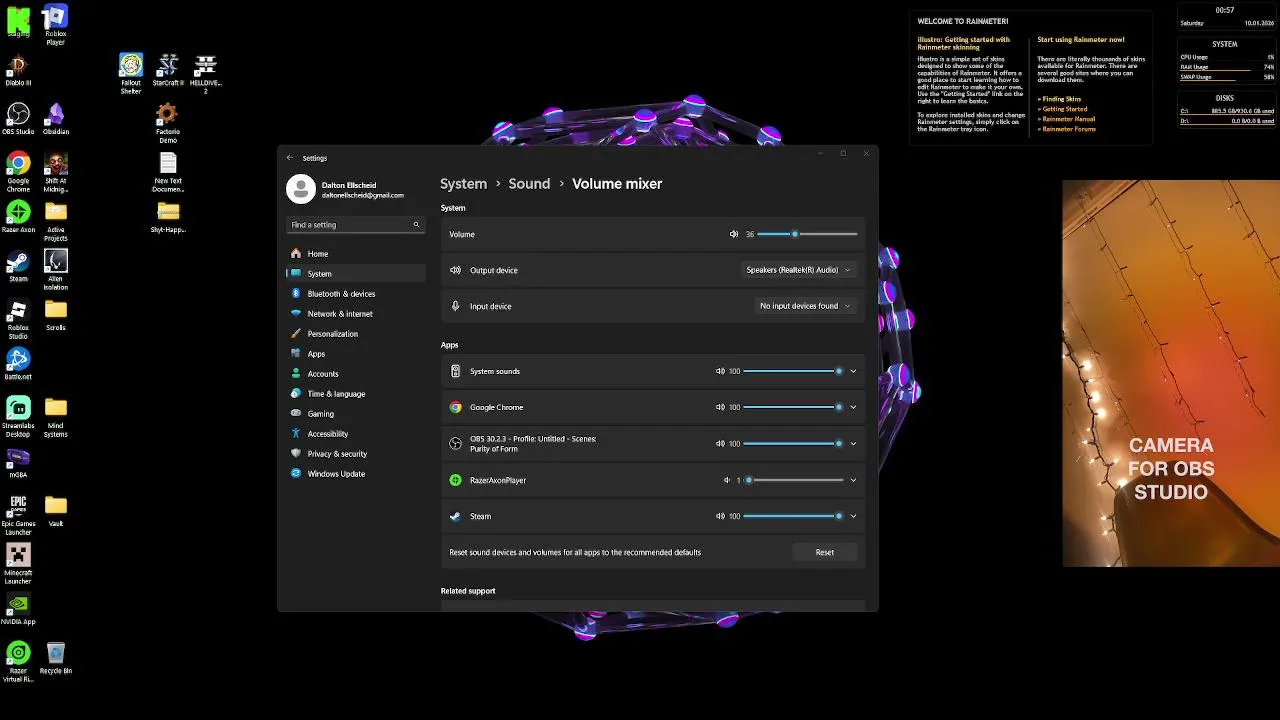The height and width of the screenshot is (720, 1280).
Task: Select the Active Projects folder
Action: [56, 221]
